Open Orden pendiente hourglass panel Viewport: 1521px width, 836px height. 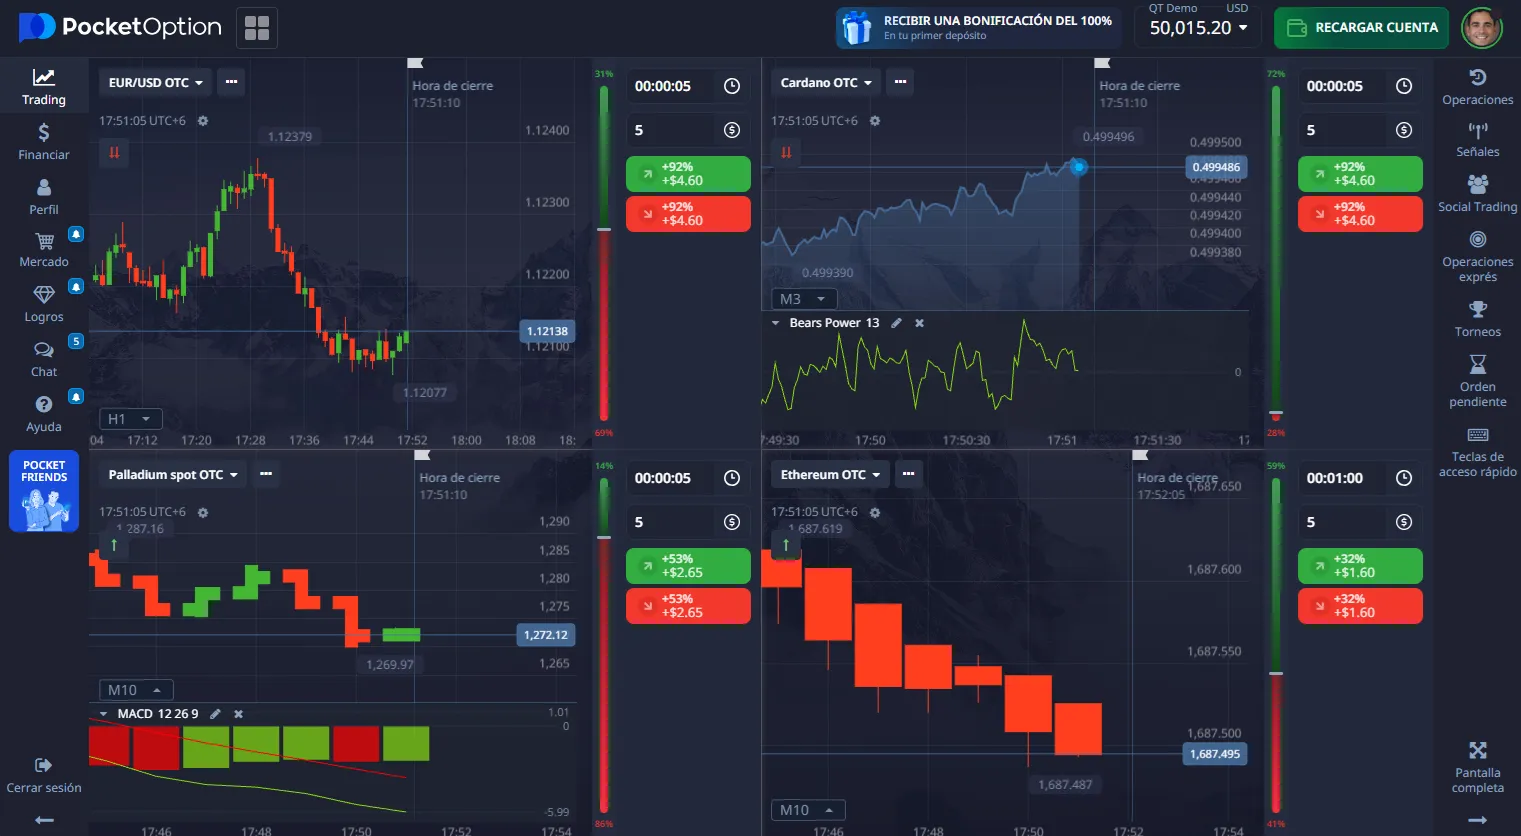(1477, 380)
